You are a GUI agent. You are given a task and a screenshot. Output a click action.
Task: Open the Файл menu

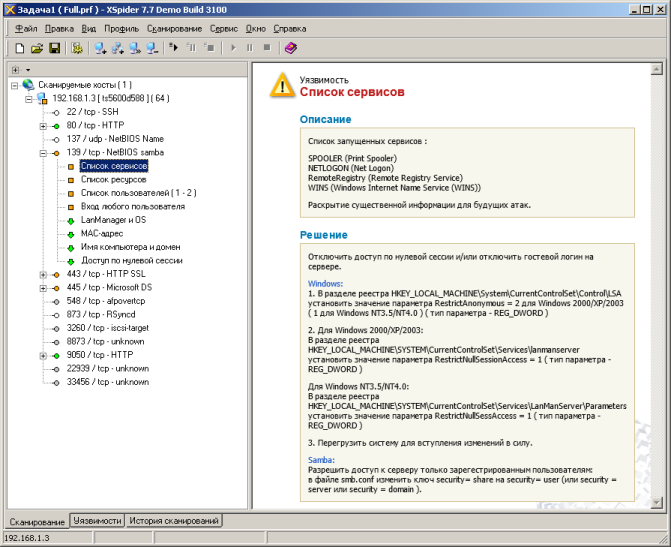(26, 29)
